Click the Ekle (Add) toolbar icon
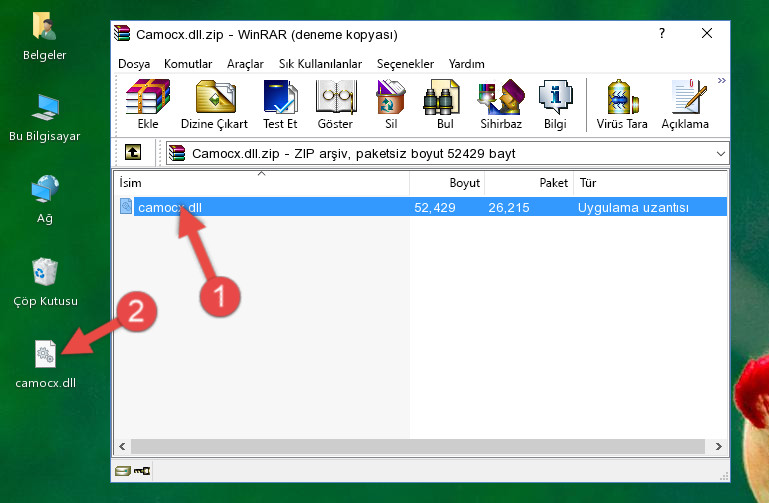 (x=148, y=104)
